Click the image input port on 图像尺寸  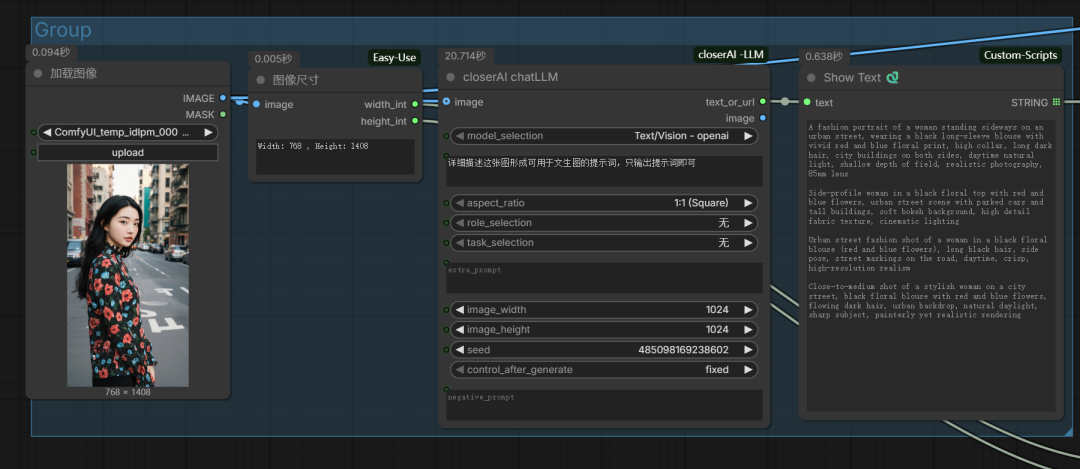pyautogui.click(x=256, y=105)
